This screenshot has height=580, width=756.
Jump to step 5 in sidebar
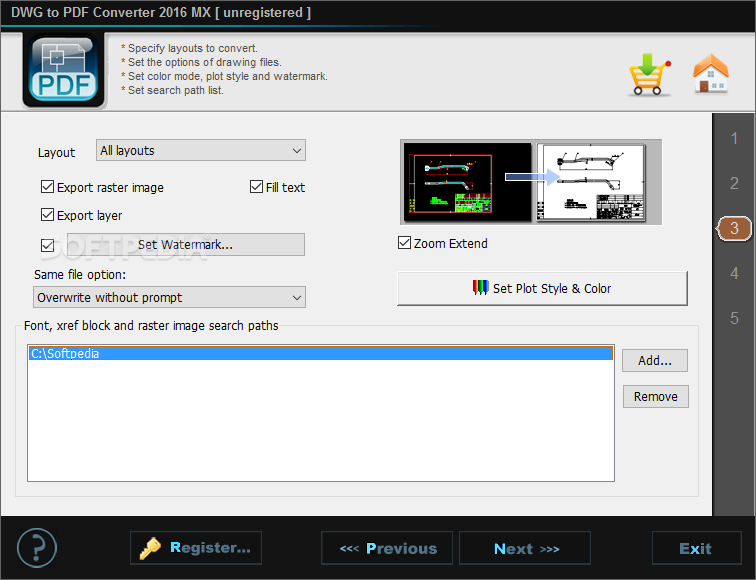pyautogui.click(x=734, y=318)
